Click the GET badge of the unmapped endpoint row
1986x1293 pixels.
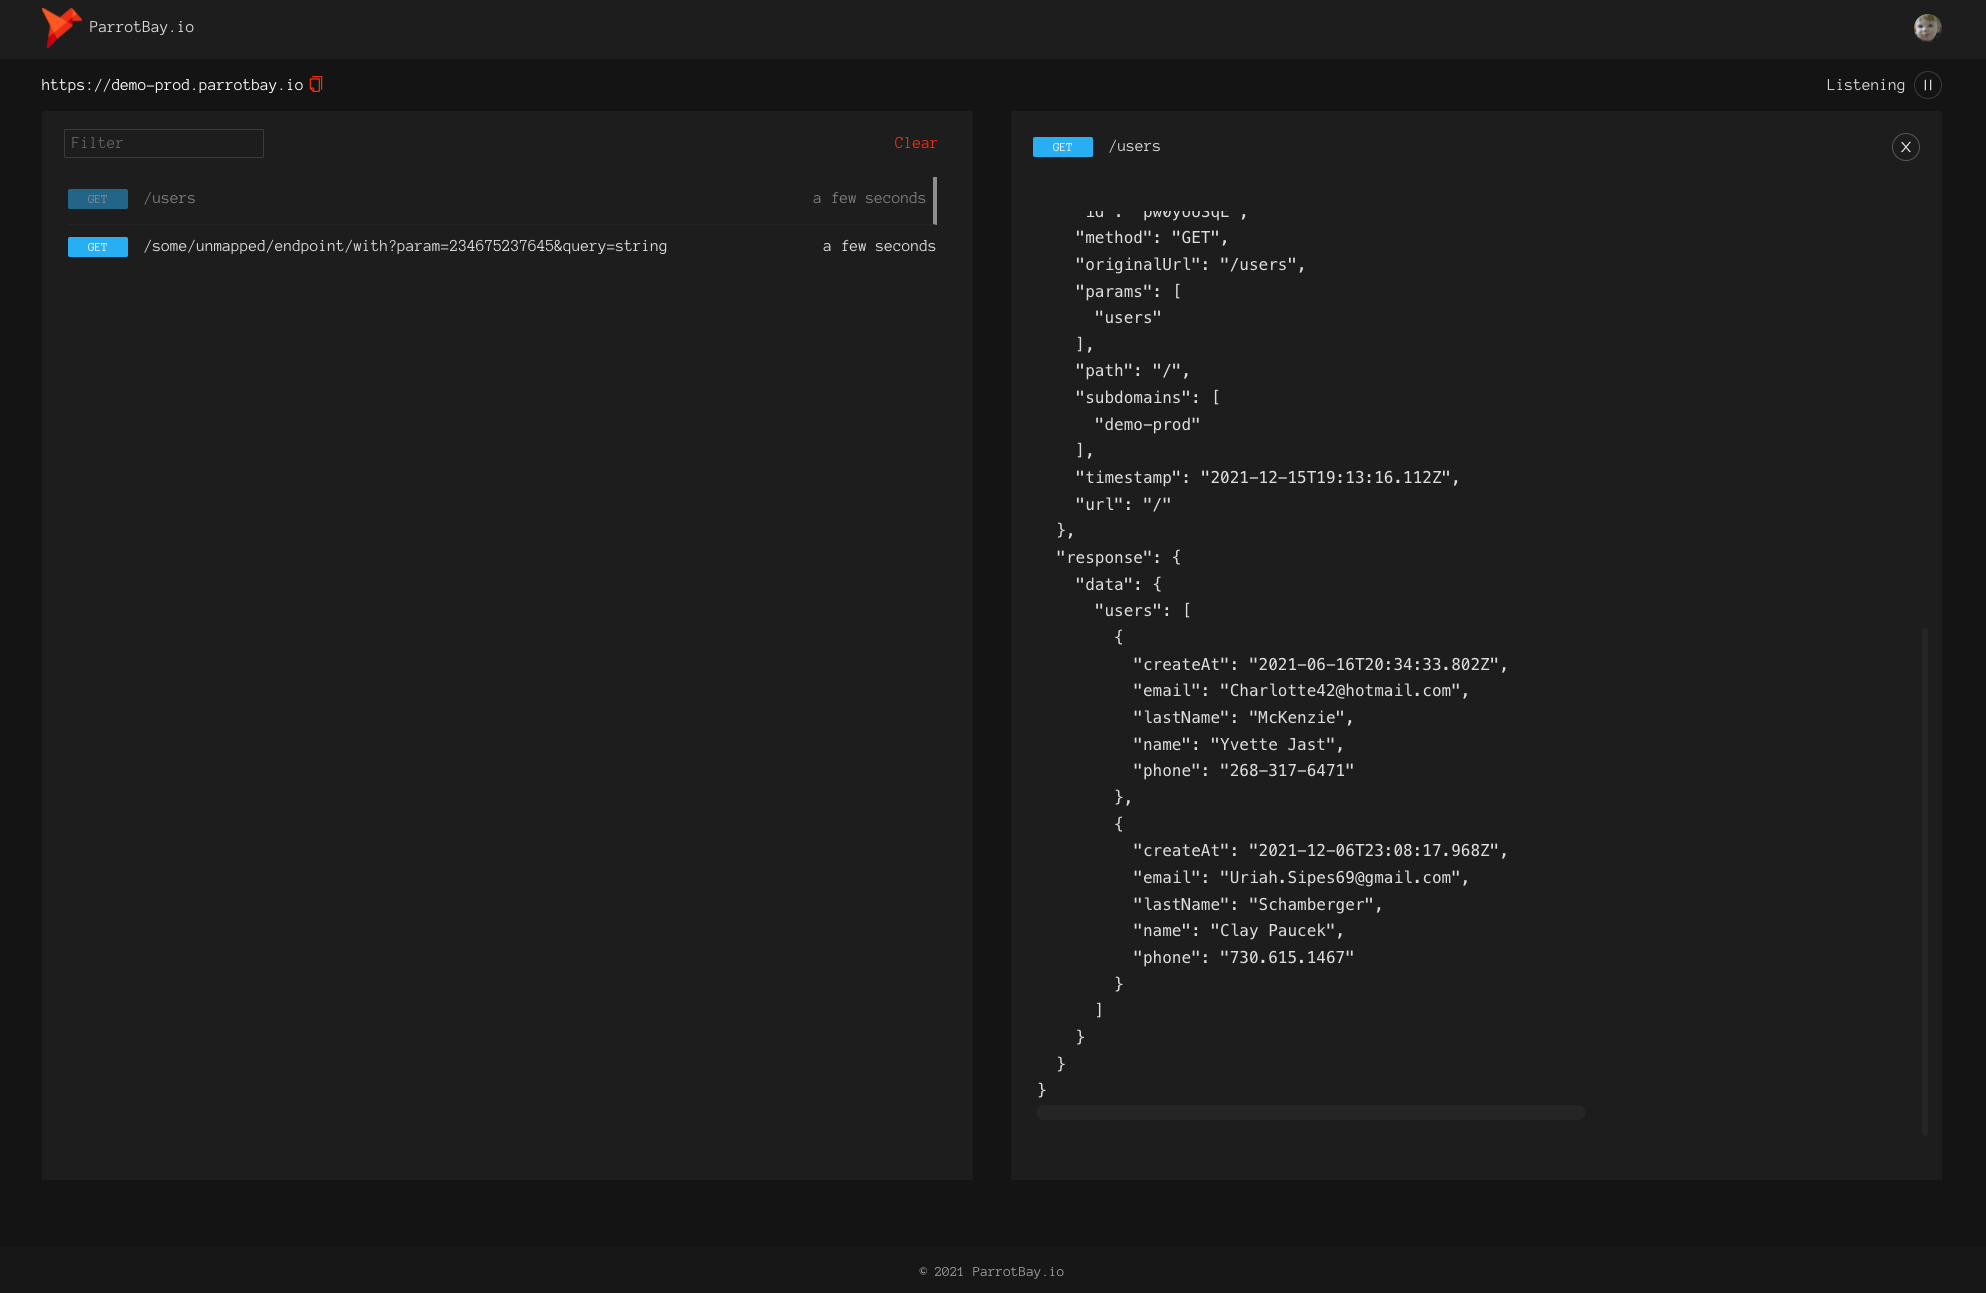[x=97, y=247]
